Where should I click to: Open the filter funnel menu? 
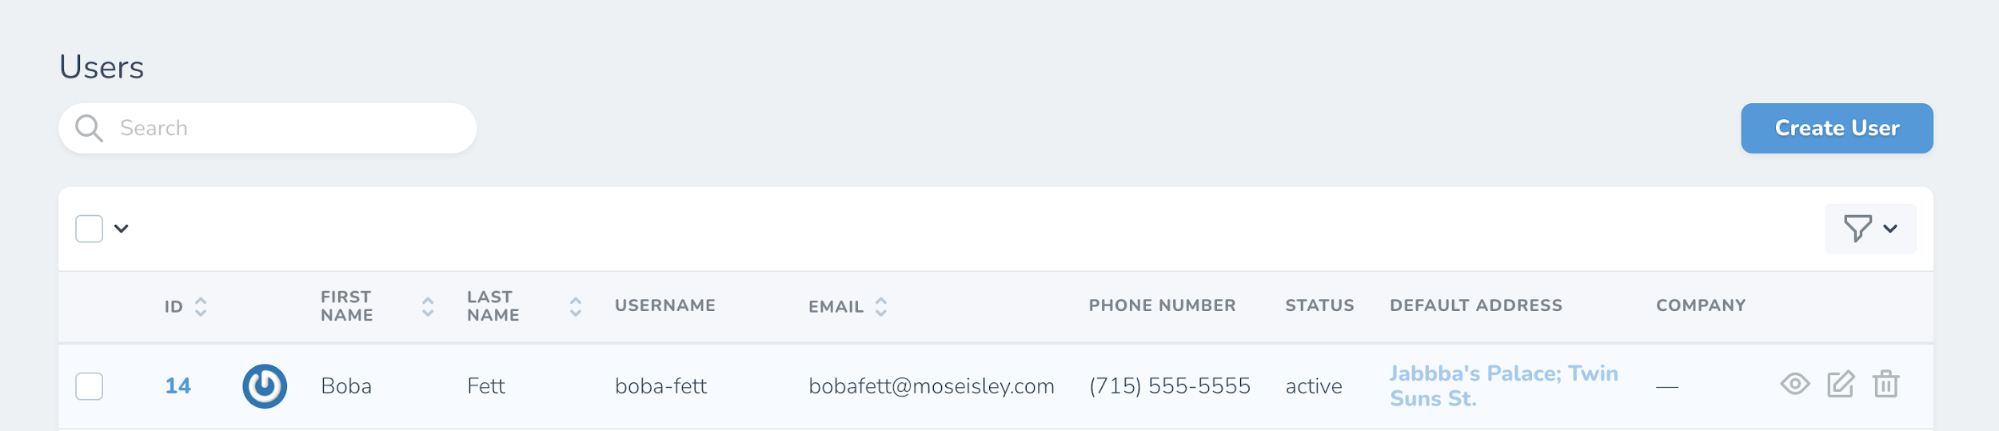coord(1857,229)
